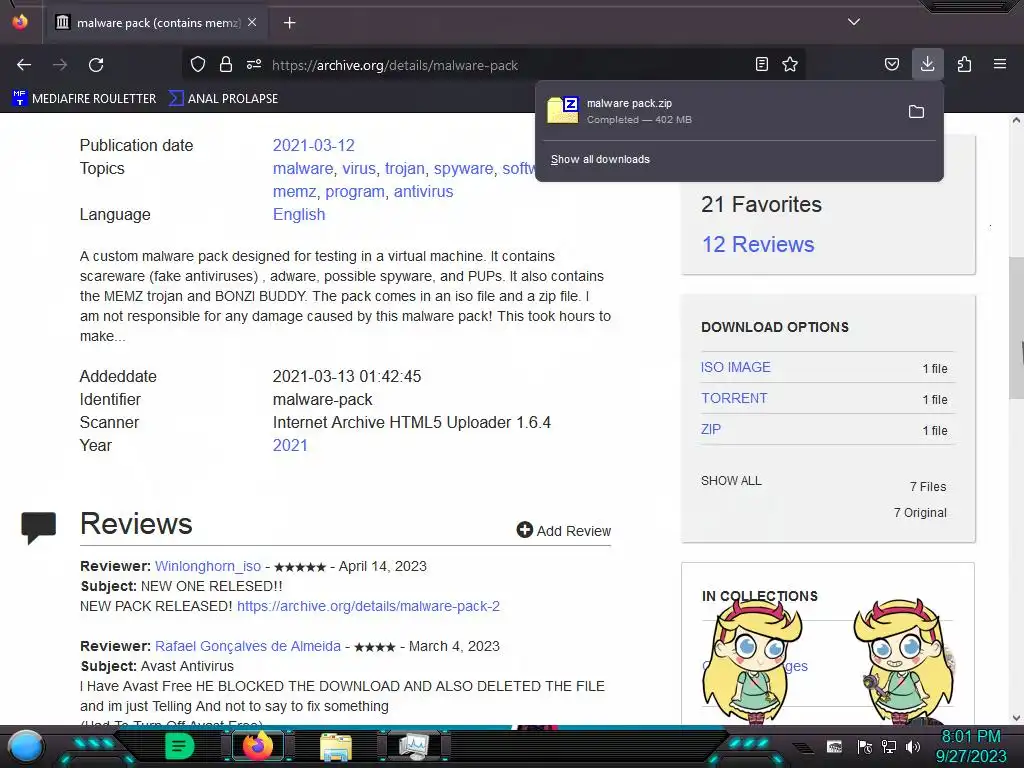Open the spyware topic link
Screen dimensions: 1024x768
464,168
